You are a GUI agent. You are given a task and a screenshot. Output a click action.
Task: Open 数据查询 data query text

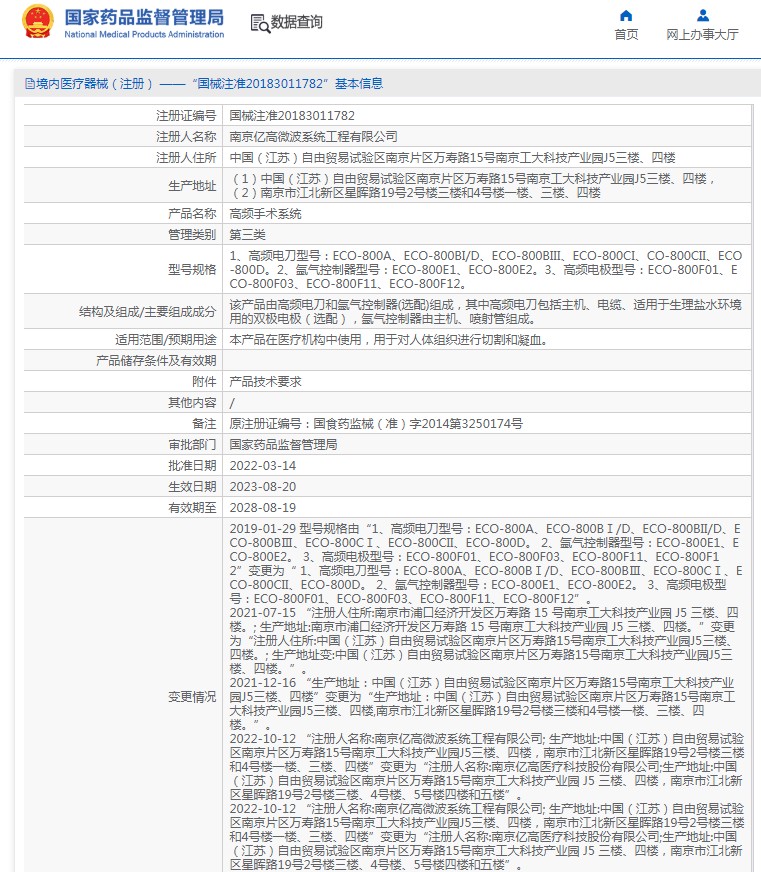pyautogui.click(x=297, y=22)
